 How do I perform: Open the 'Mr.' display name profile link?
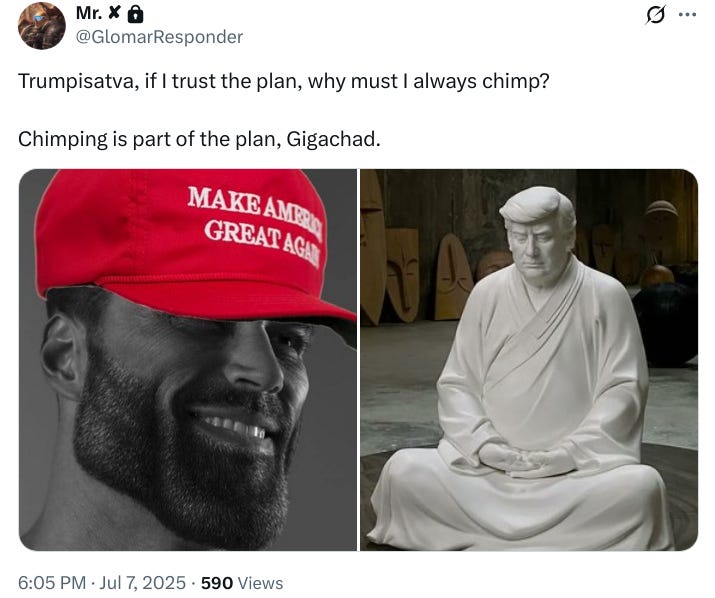pyautogui.click(x=89, y=14)
